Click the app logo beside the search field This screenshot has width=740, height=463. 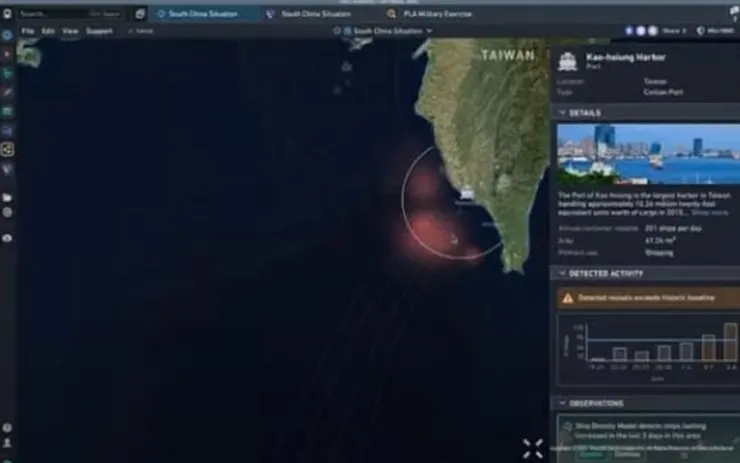(7, 13)
